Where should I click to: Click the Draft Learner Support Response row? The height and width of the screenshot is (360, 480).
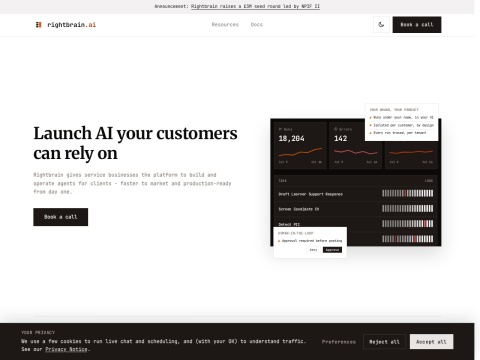tap(356, 194)
